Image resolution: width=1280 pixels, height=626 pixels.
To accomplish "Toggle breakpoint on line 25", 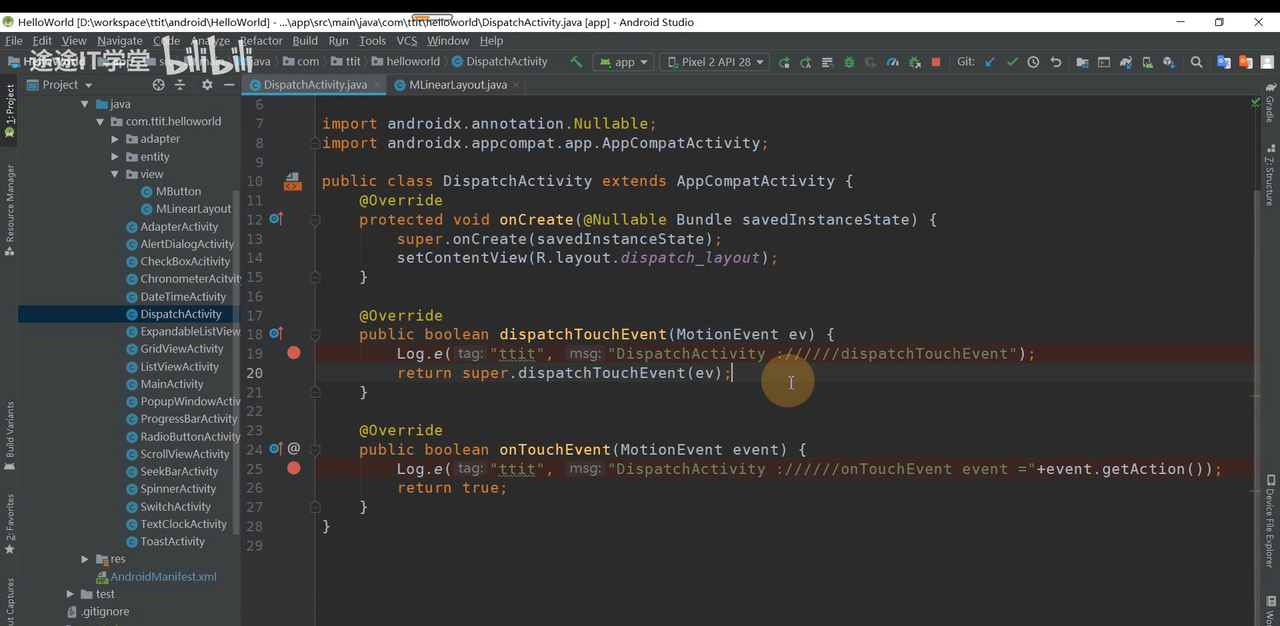I will pyautogui.click(x=294, y=468).
